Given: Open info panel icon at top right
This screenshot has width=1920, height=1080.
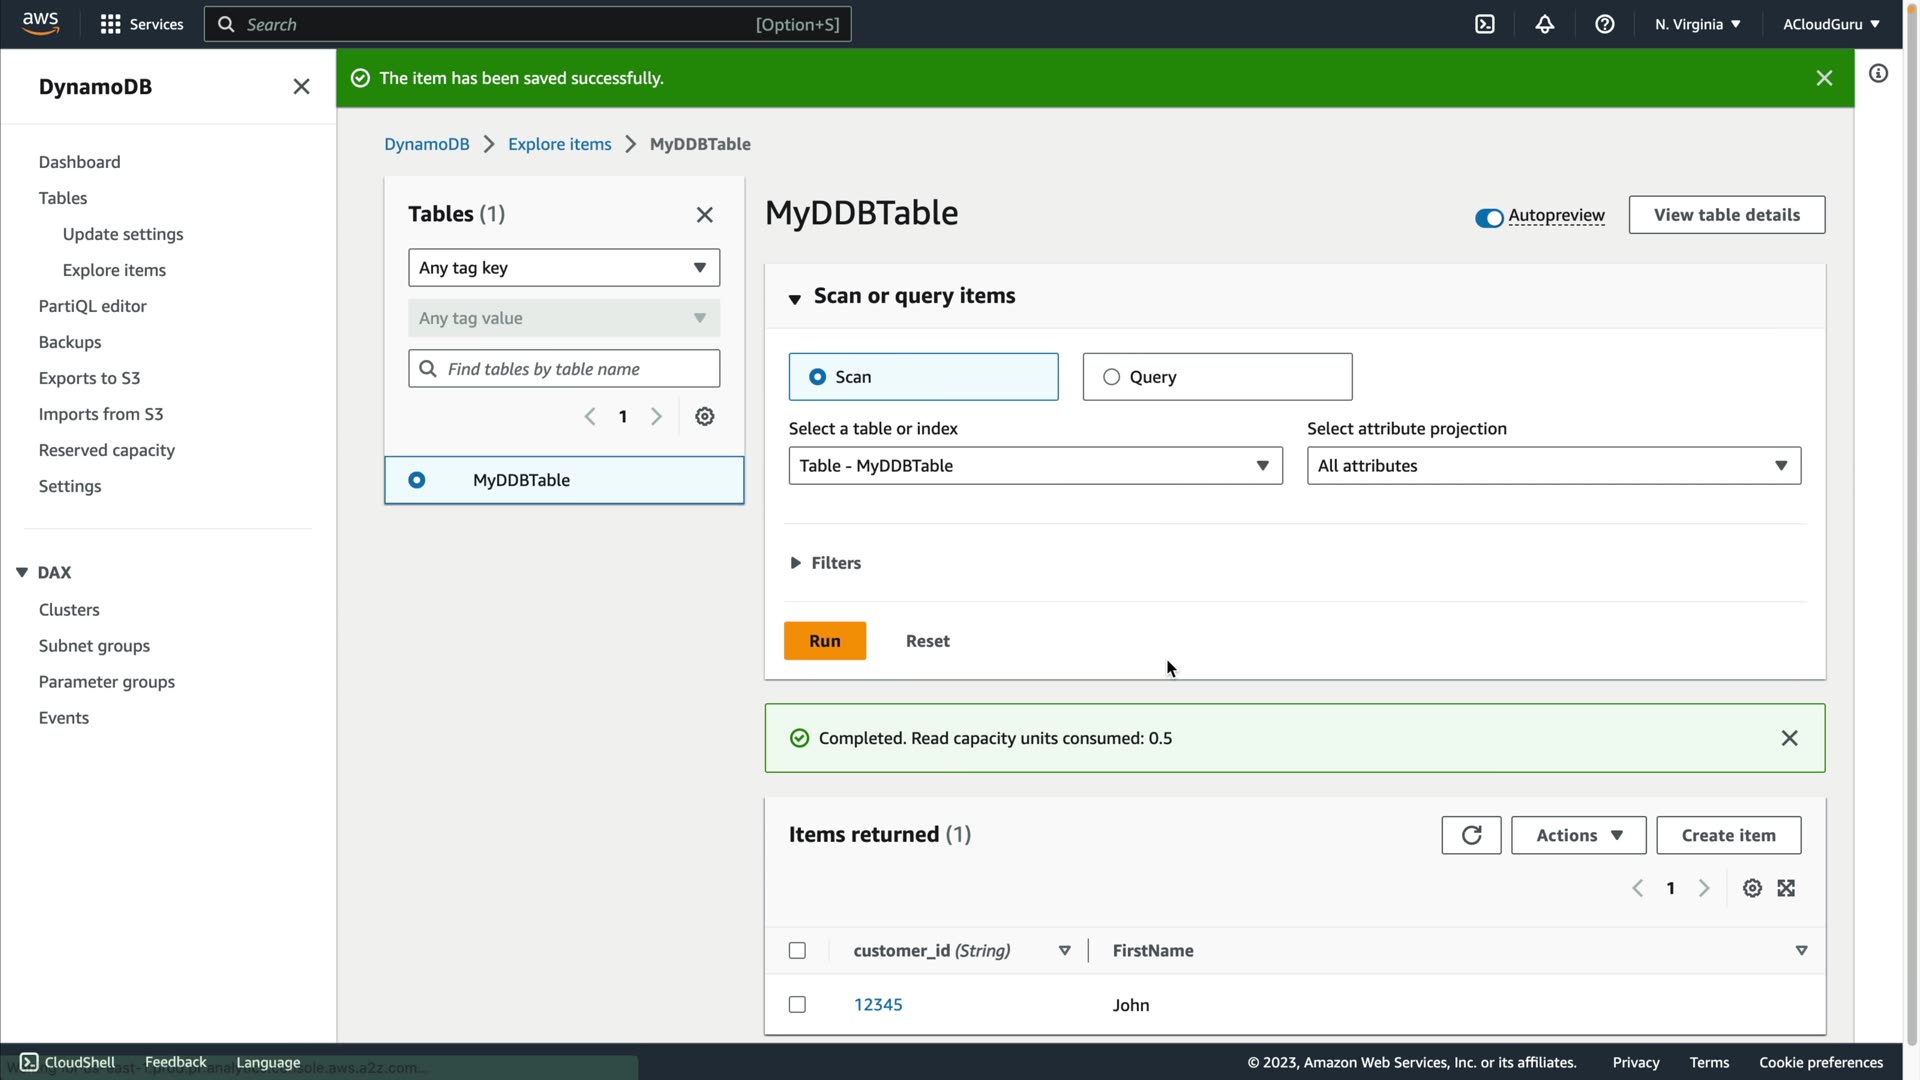Looking at the screenshot, I should 1878,73.
